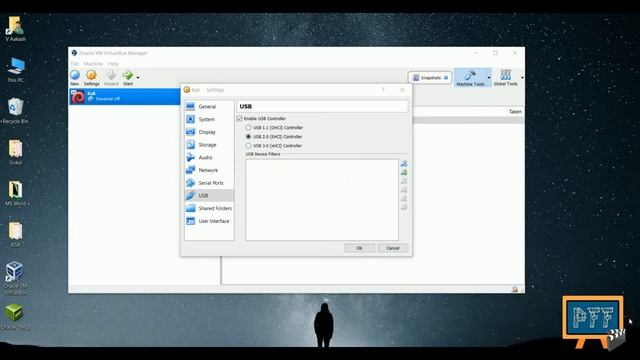Open the User Interface settings category
Viewport: 640px width, 360px height.
(209, 221)
